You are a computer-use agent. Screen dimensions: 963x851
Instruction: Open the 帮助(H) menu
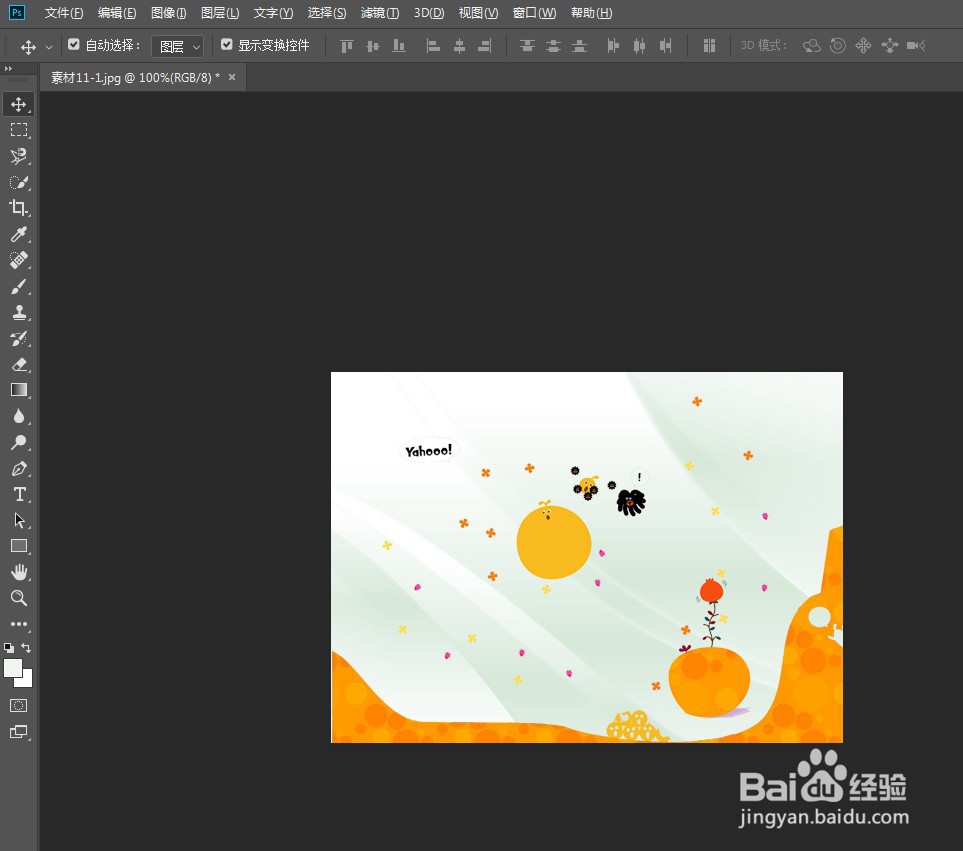tap(591, 13)
